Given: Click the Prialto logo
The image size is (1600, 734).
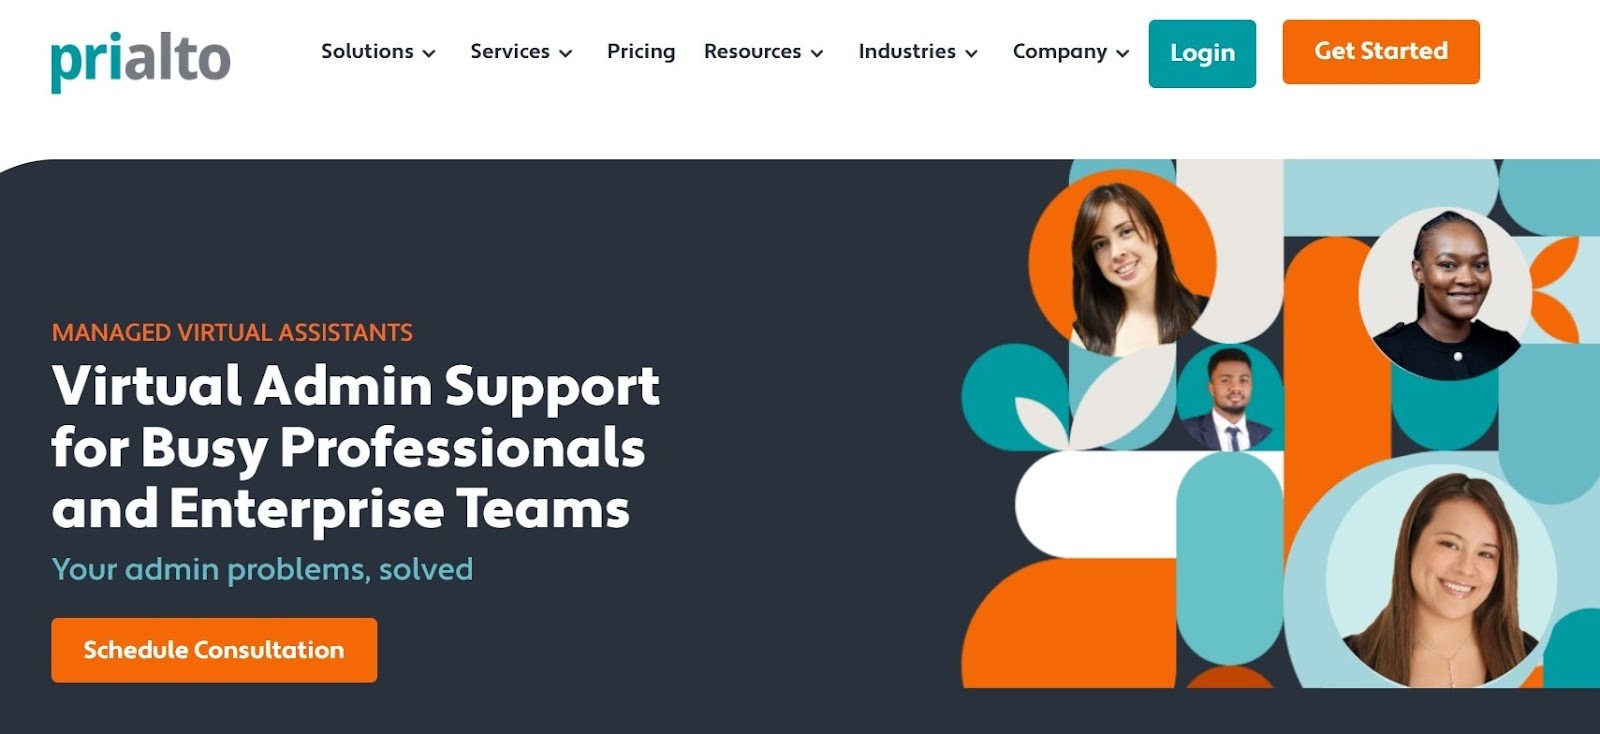Looking at the screenshot, I should (x=141, y=60).
